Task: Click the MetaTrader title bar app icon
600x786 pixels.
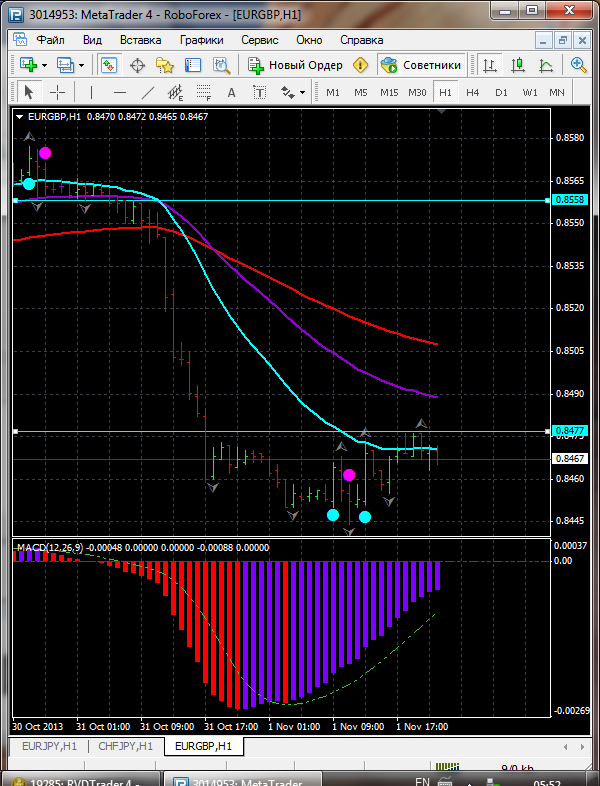Action: (16, 15)
